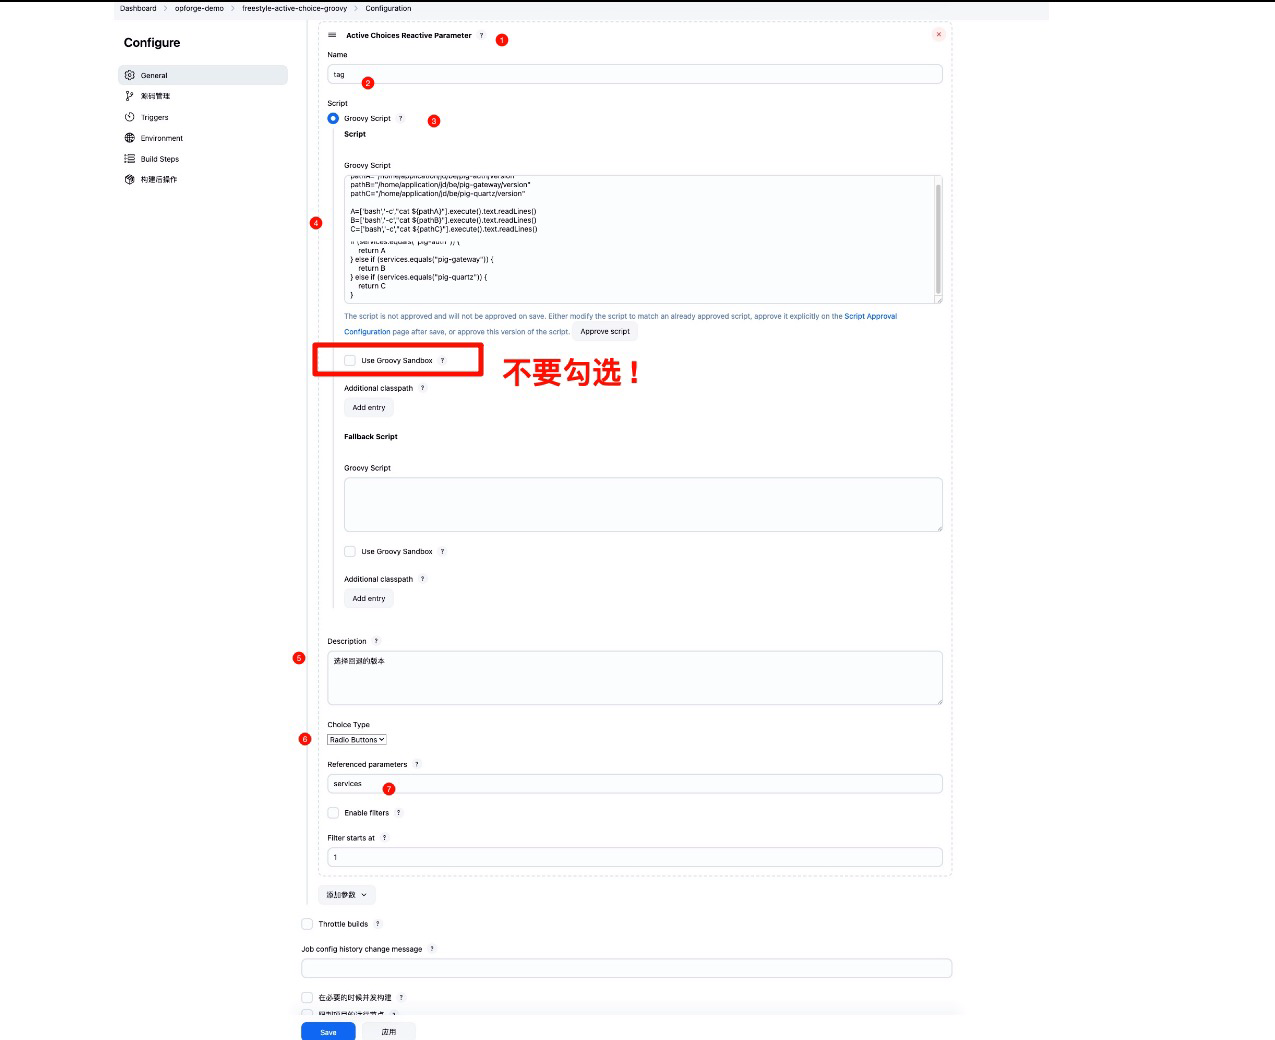Image resolution: width=1275 pixels, height=1040 pixels.
Task: Click the Fallback Groovy Script text area
Action: [x=642, y=504]
